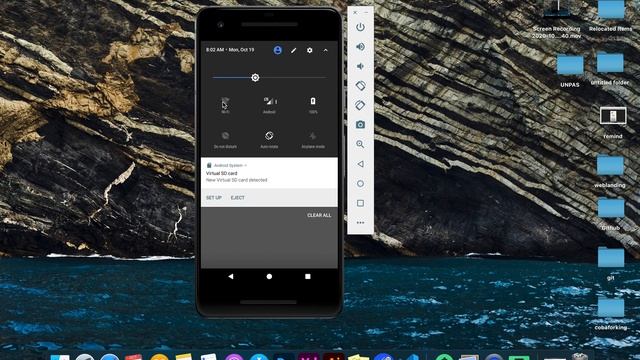Viewport: 640px width, 360px height.
Task: Open Android settings via gear icon
Action: [309, 50]
